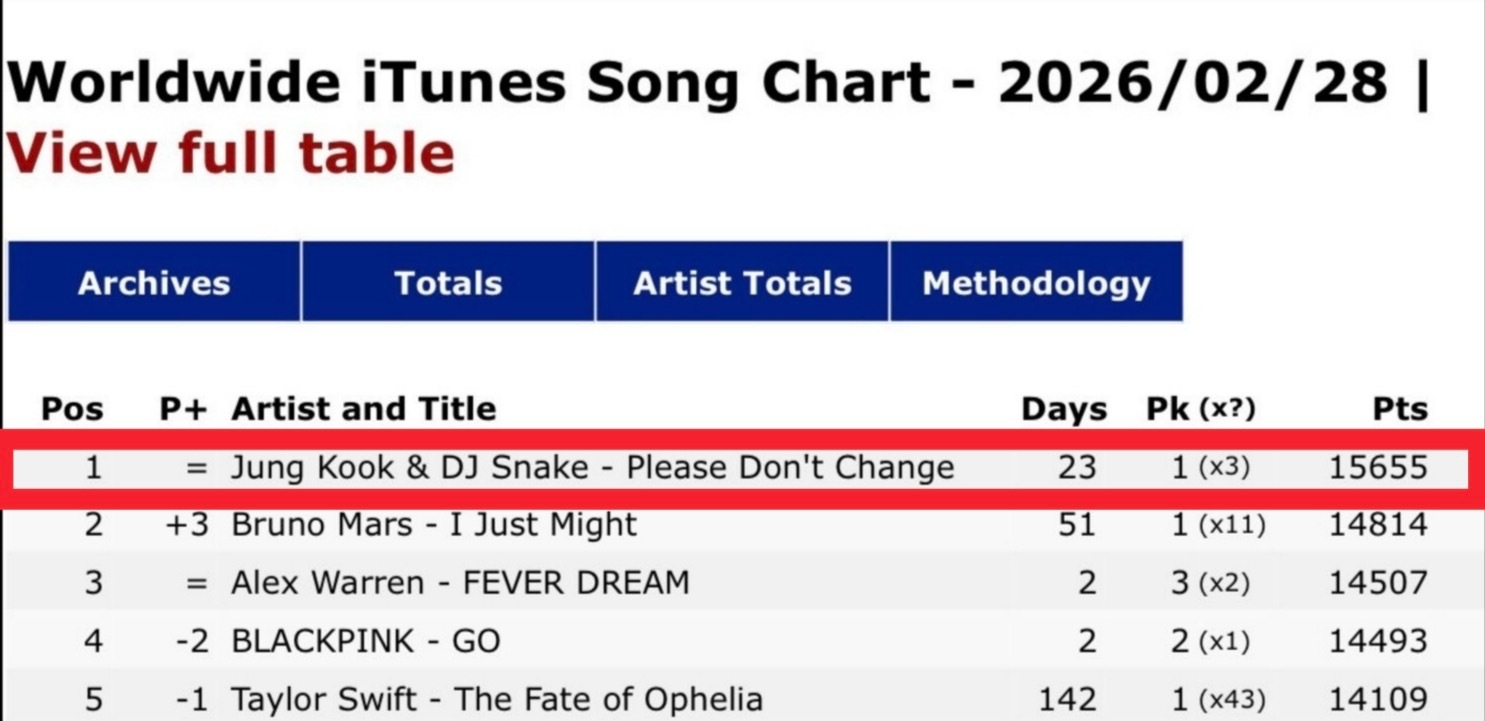Switch to Artist Totals tab
This screenshot has width=1485, height=721.
(x=742, y=283)
